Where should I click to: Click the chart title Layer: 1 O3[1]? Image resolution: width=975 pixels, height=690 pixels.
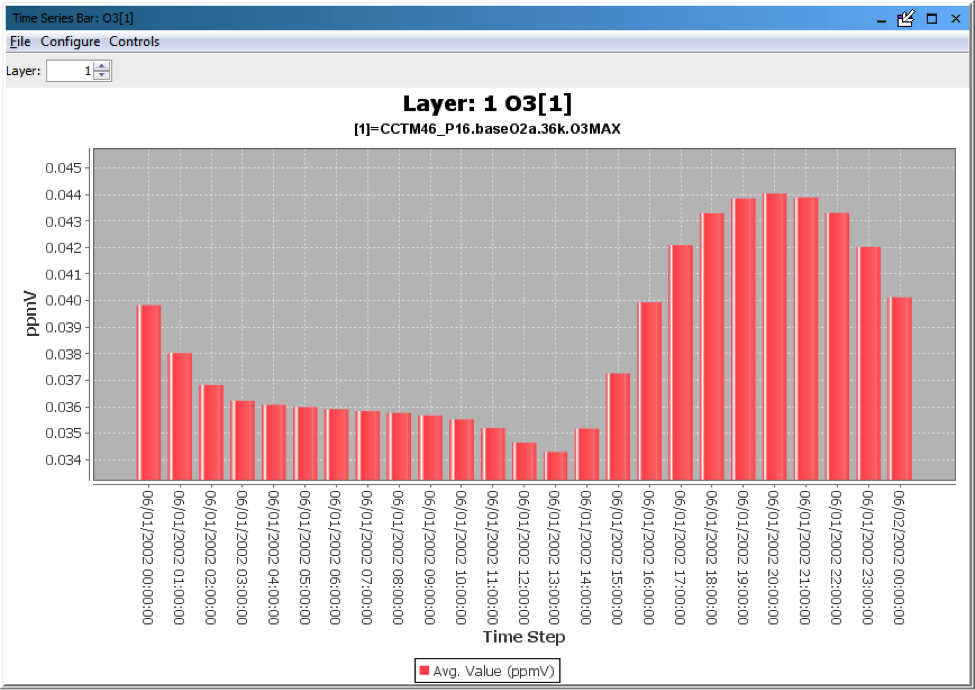tap(487, 103)
